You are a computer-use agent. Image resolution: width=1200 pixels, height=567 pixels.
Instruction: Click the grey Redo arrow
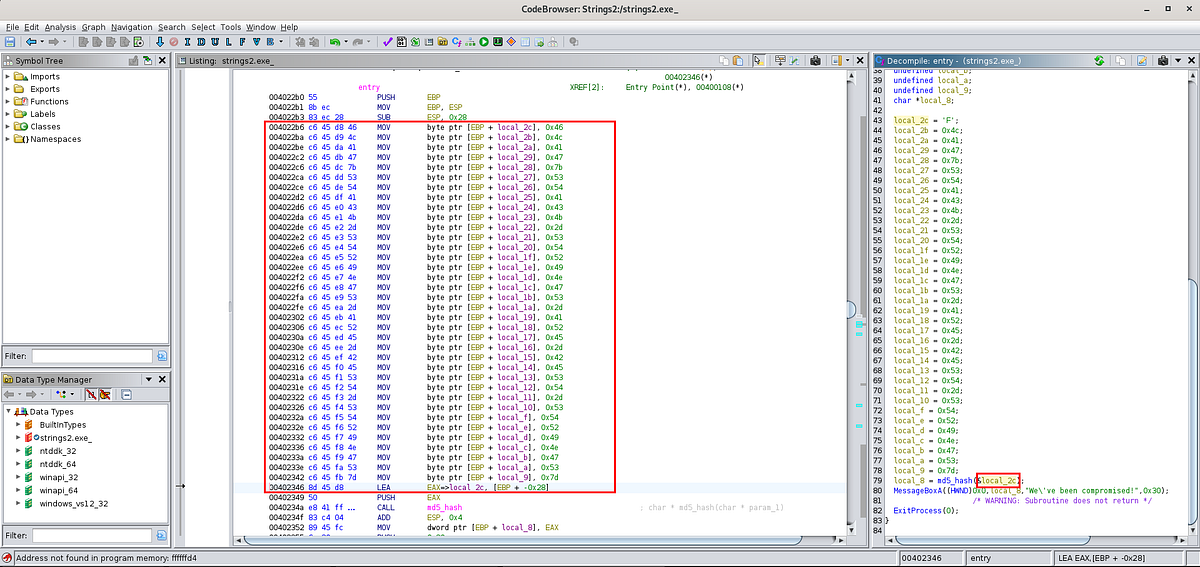coord(357,42)
